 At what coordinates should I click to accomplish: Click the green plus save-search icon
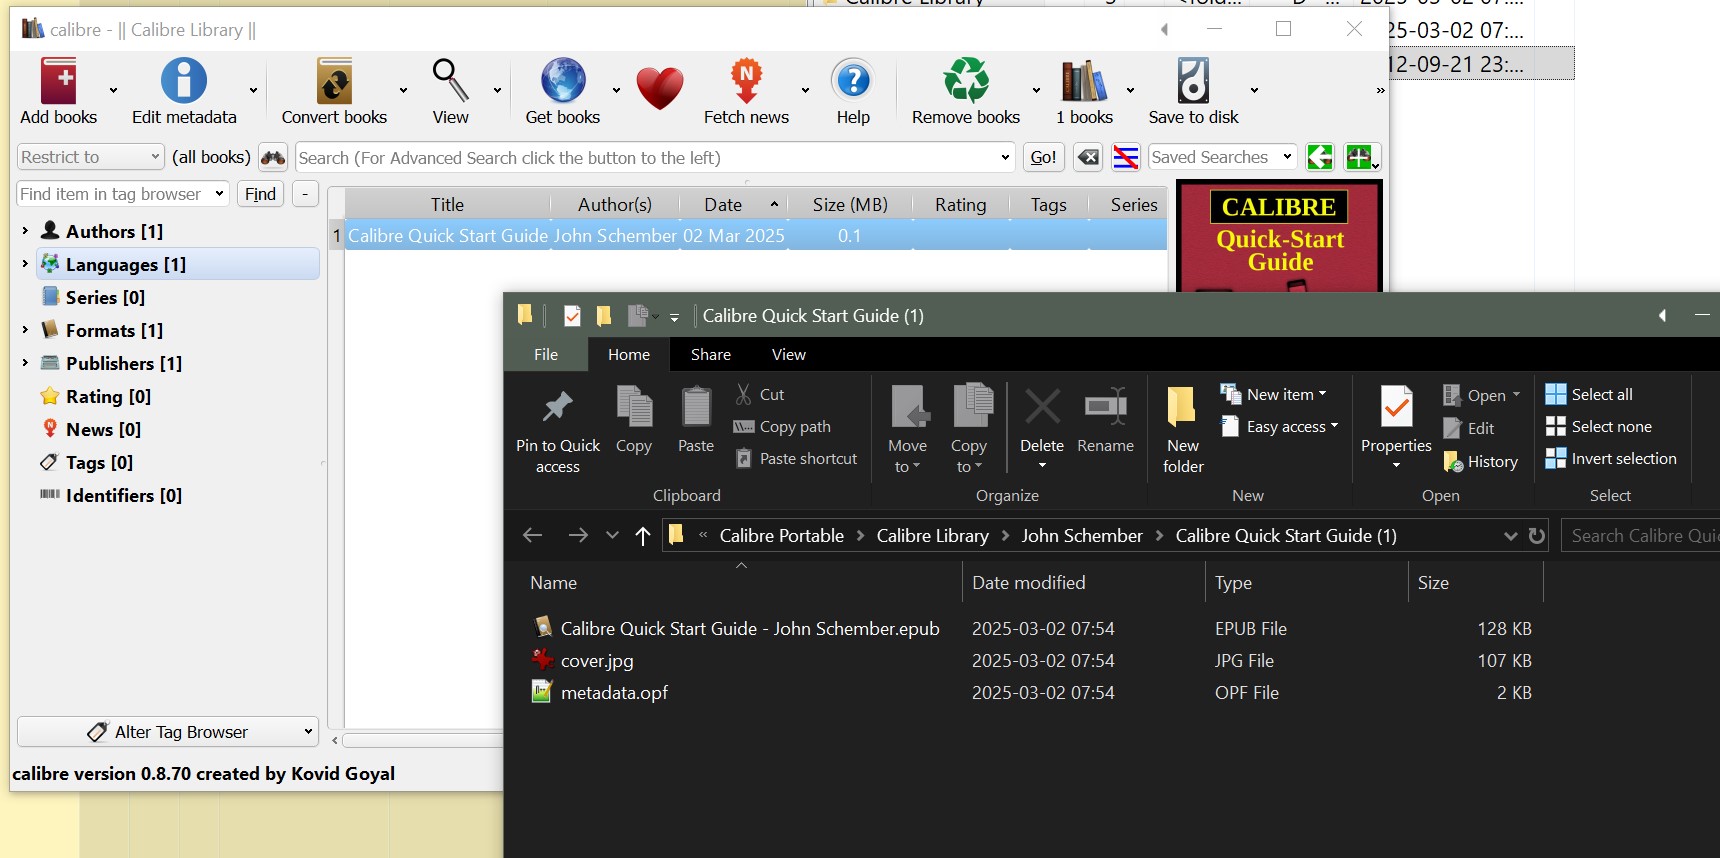(1362, 157)
